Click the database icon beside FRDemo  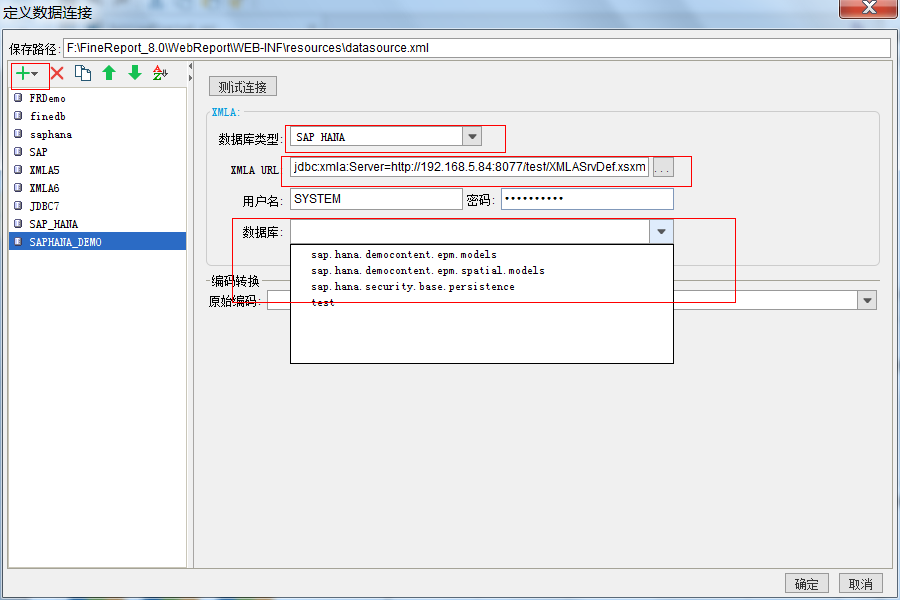[17, 98]
